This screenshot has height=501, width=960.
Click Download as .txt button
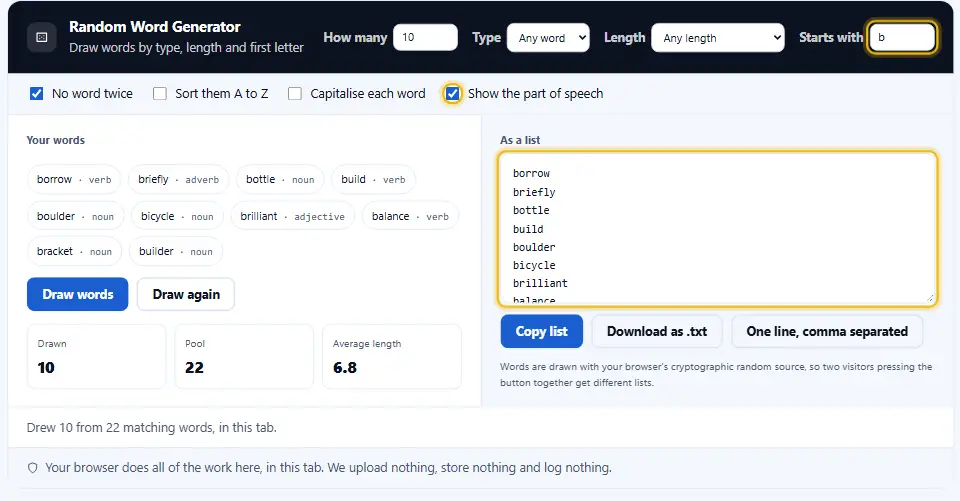(657, 331)
